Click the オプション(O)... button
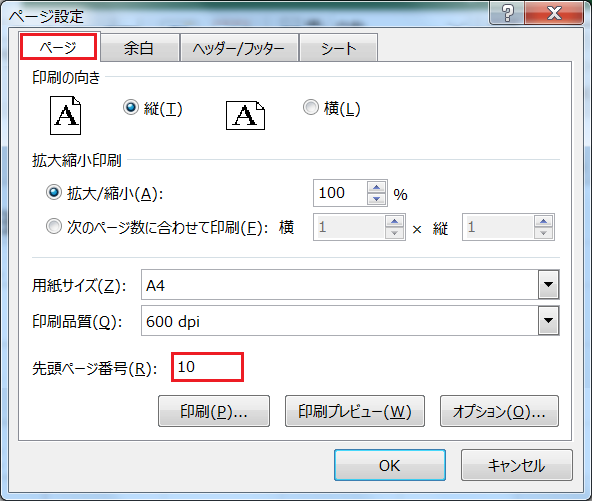594x503 pixels. pos(499,411)
